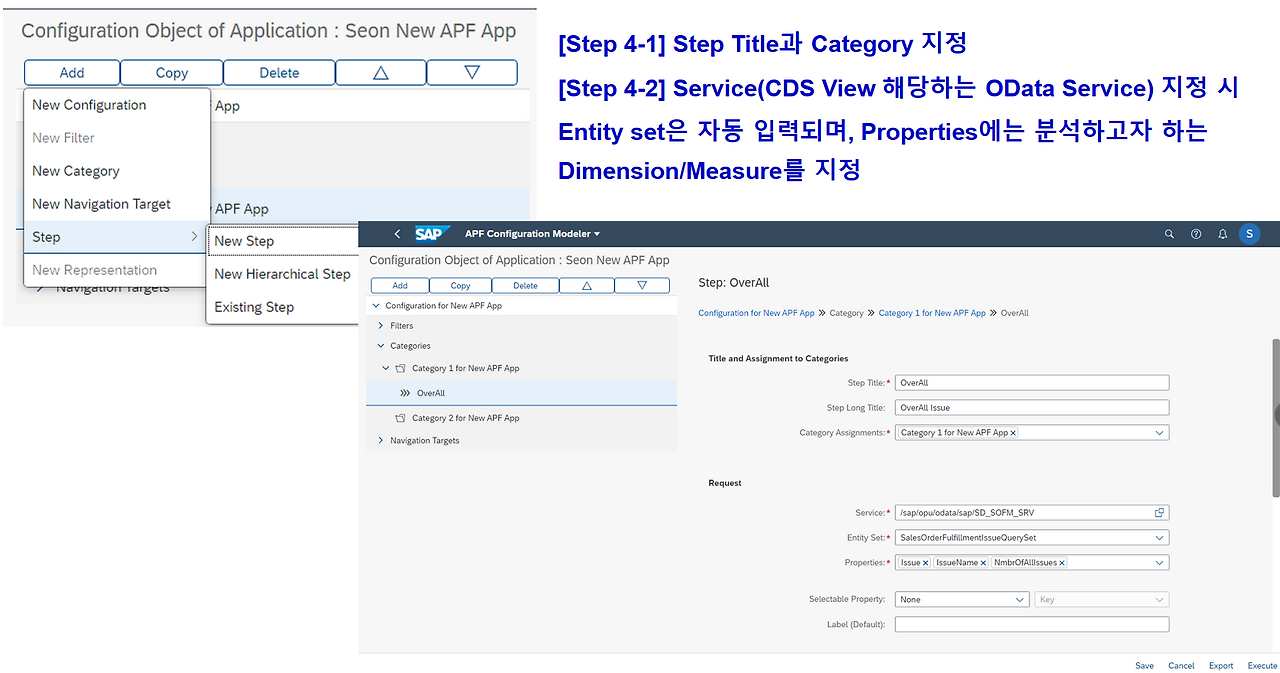Click inside the Label (Default) input field
The width and height of the screenshot is (1280, 673).
coord(1031,623)
